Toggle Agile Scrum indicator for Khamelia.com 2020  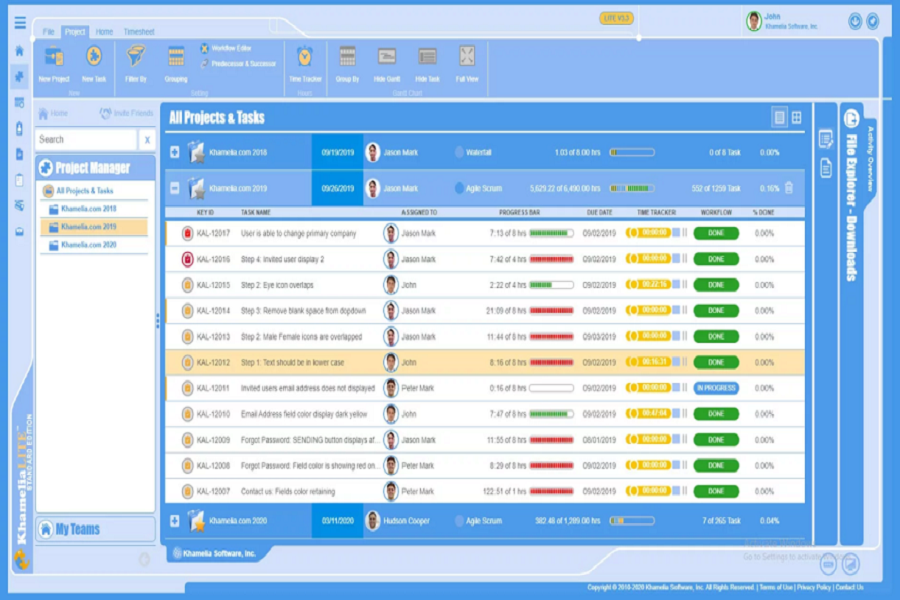(x=459, y=521)
